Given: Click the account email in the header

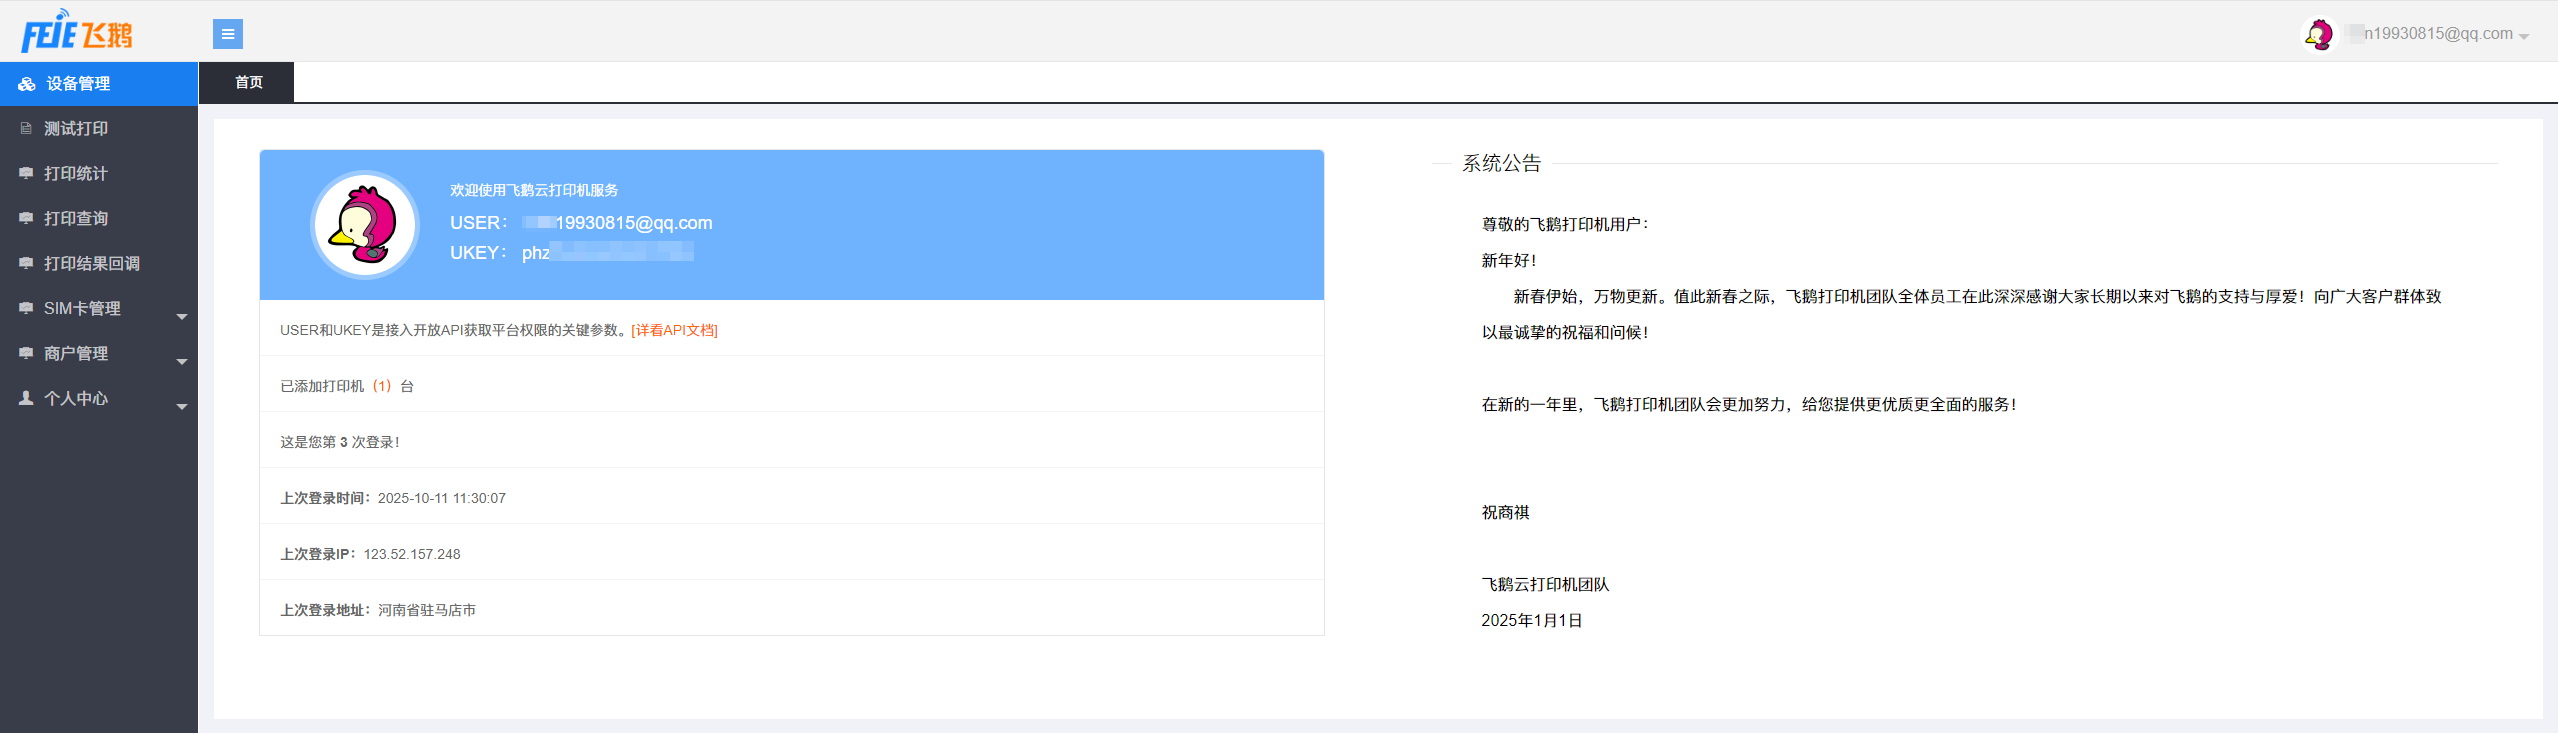Looking at the screenshot, I should pyautogui.click(x=2429, y=34).
